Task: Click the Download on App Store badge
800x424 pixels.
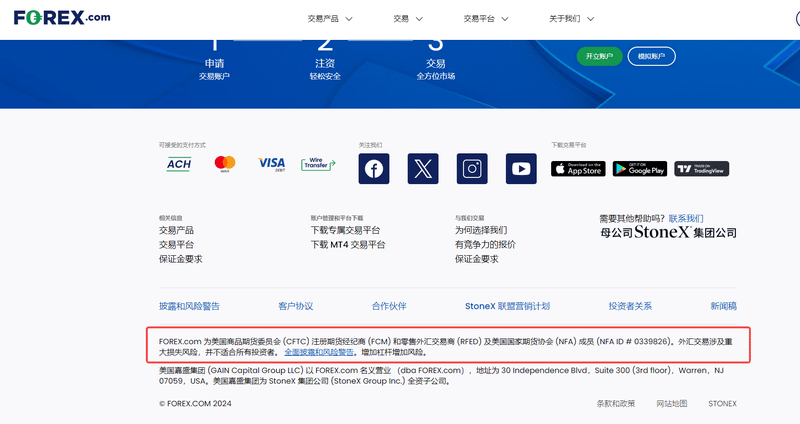Action: coord(578,168)
